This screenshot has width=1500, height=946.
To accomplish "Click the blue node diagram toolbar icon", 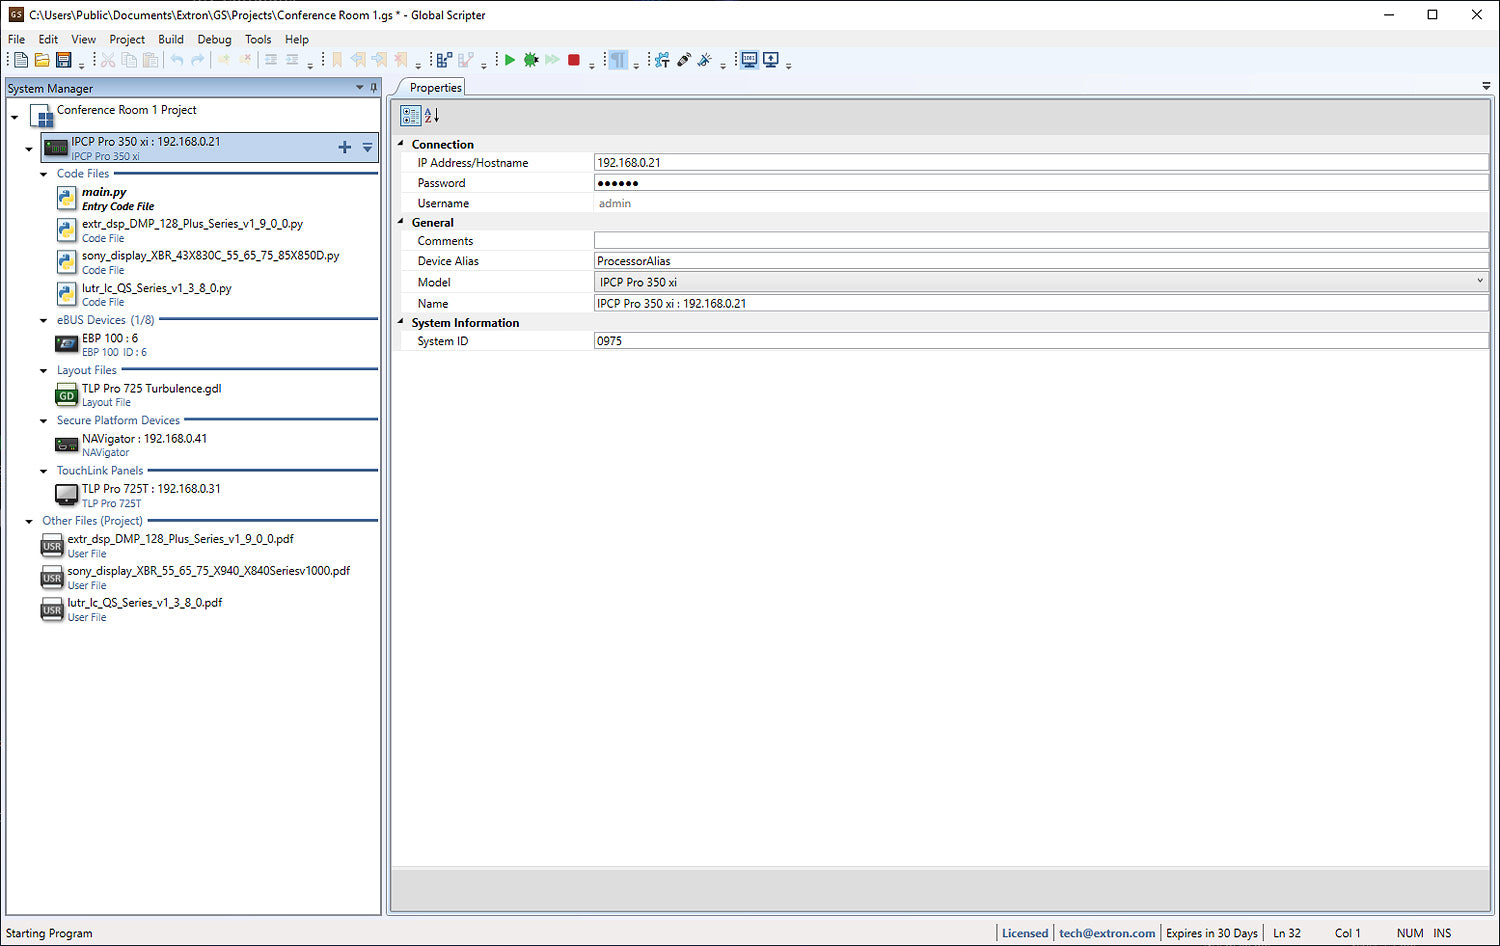I will coord(662,60).
